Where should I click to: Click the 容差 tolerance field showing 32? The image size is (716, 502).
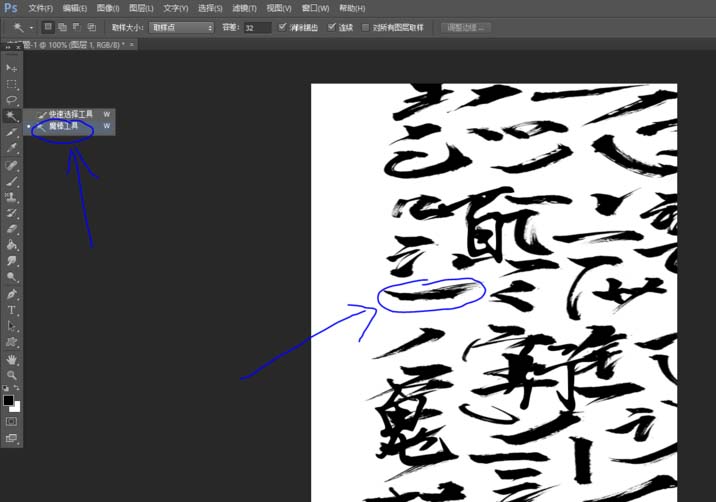(258, 28)
